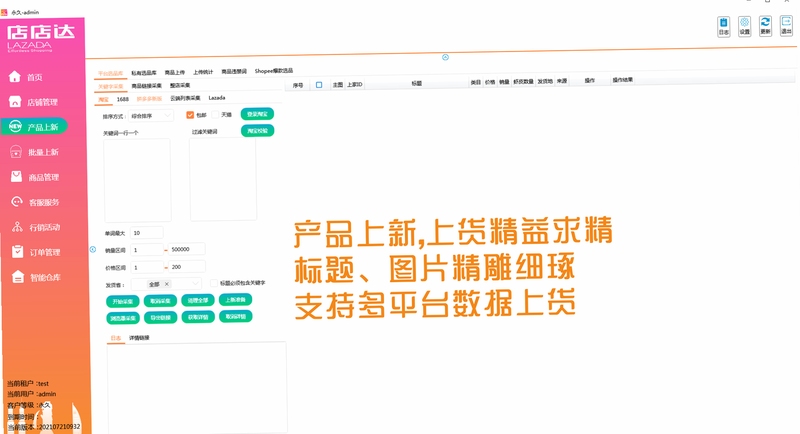800x434 pixels.
Task: Open the 商品管理 product management icon
Action: point(16,176)
